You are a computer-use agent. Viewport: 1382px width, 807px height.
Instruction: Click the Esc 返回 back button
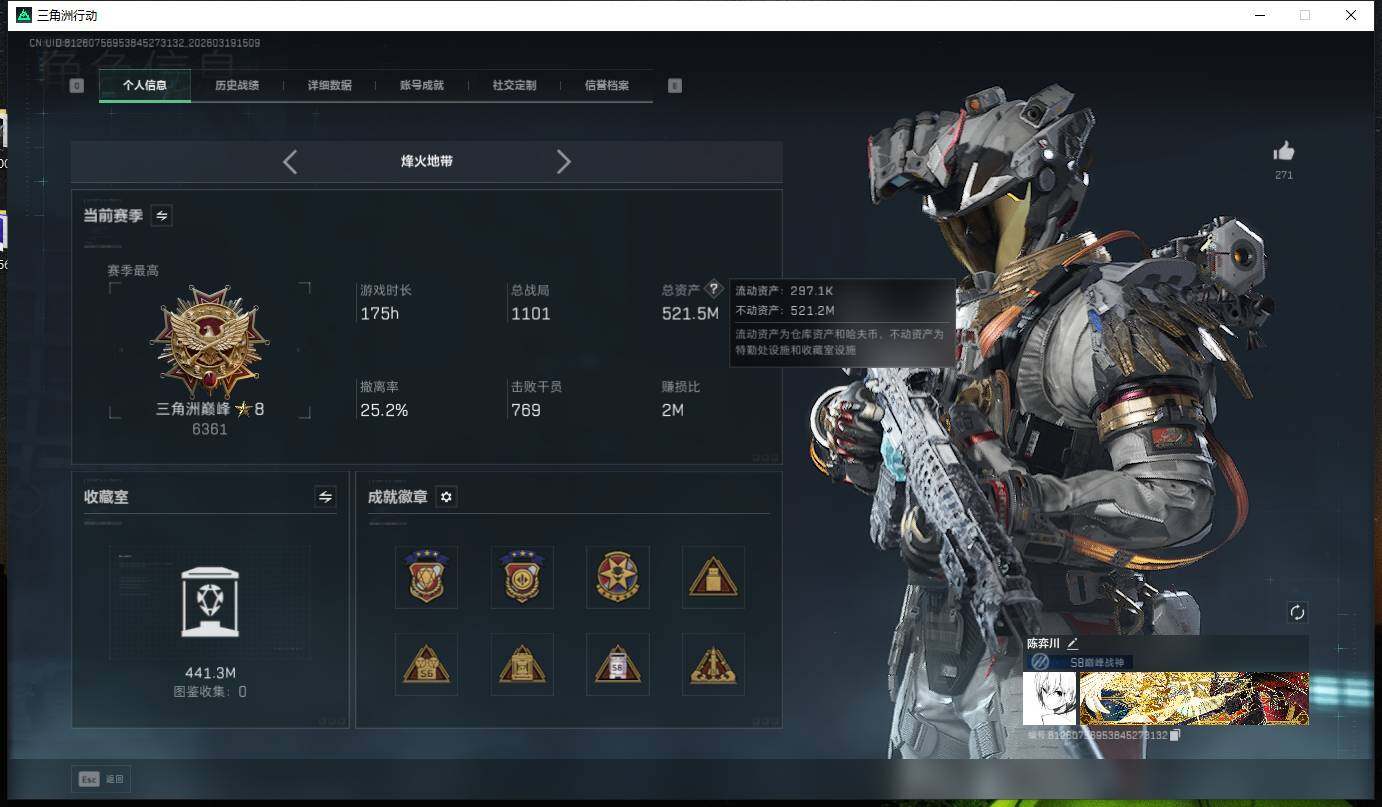(x=101, y=779)
